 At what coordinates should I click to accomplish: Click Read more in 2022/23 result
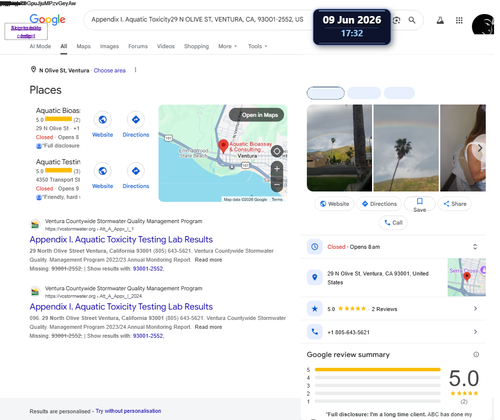(x=208, y=260)
